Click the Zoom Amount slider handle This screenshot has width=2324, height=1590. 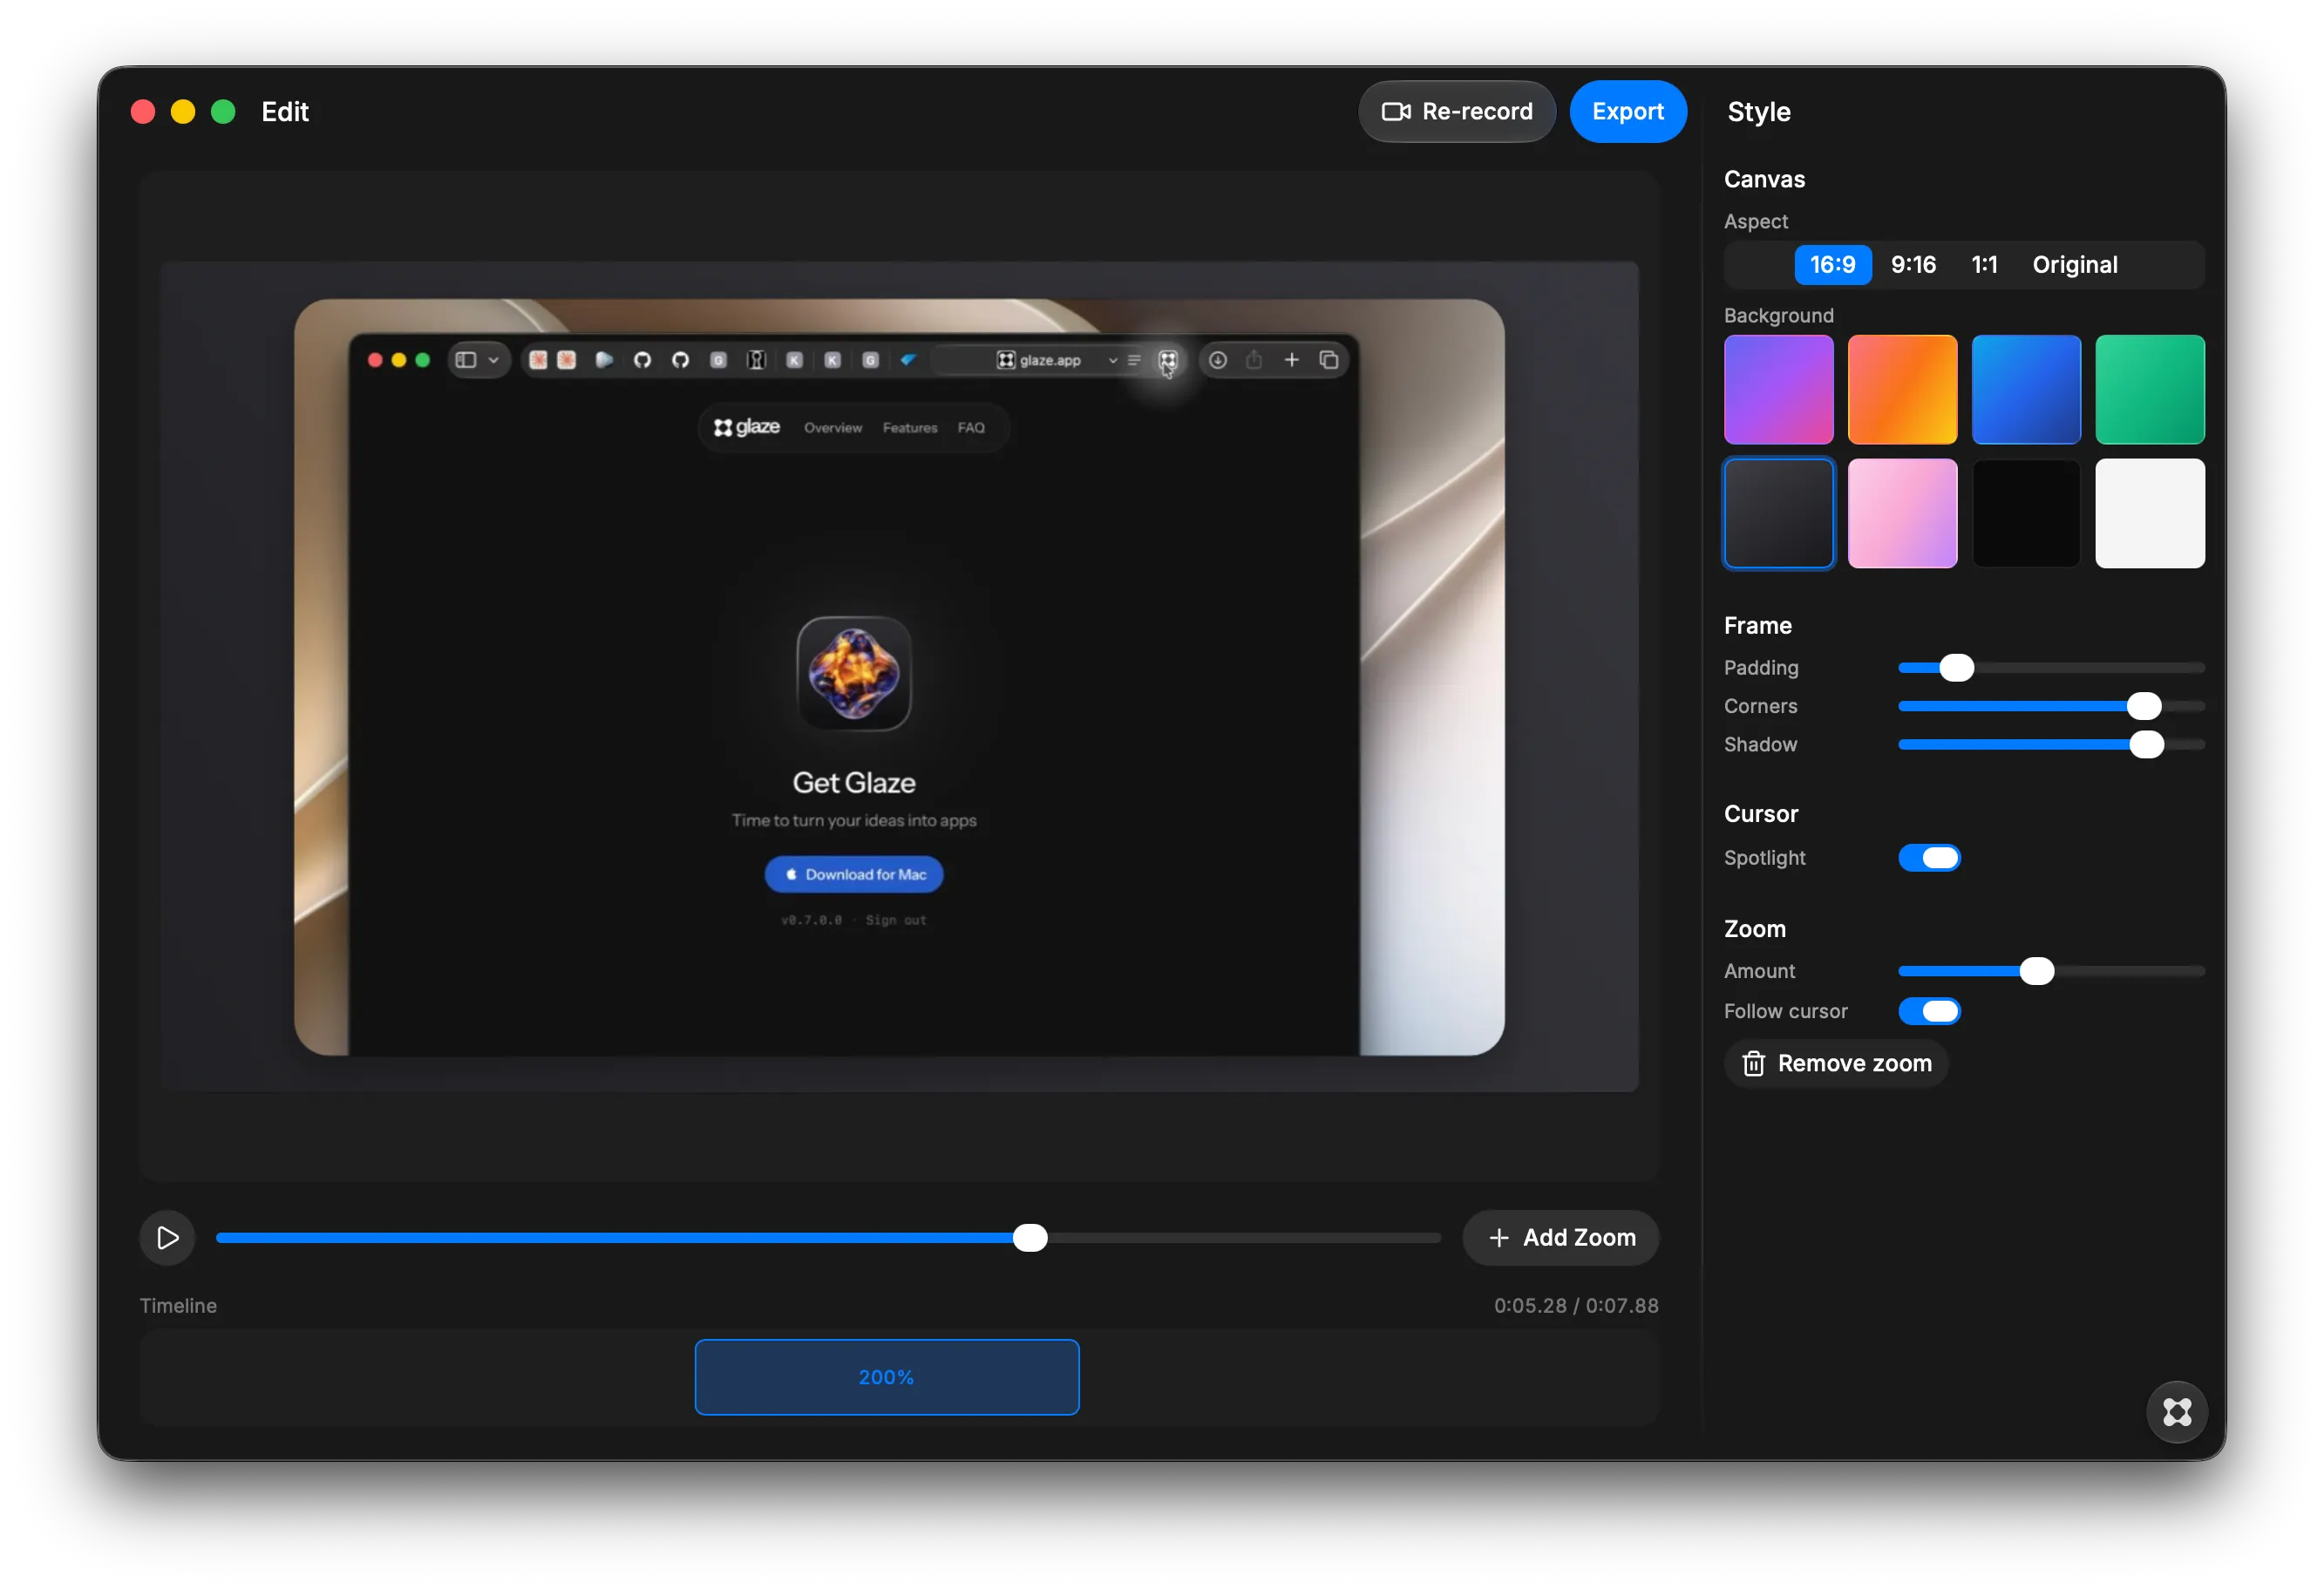click(2037, 971)
